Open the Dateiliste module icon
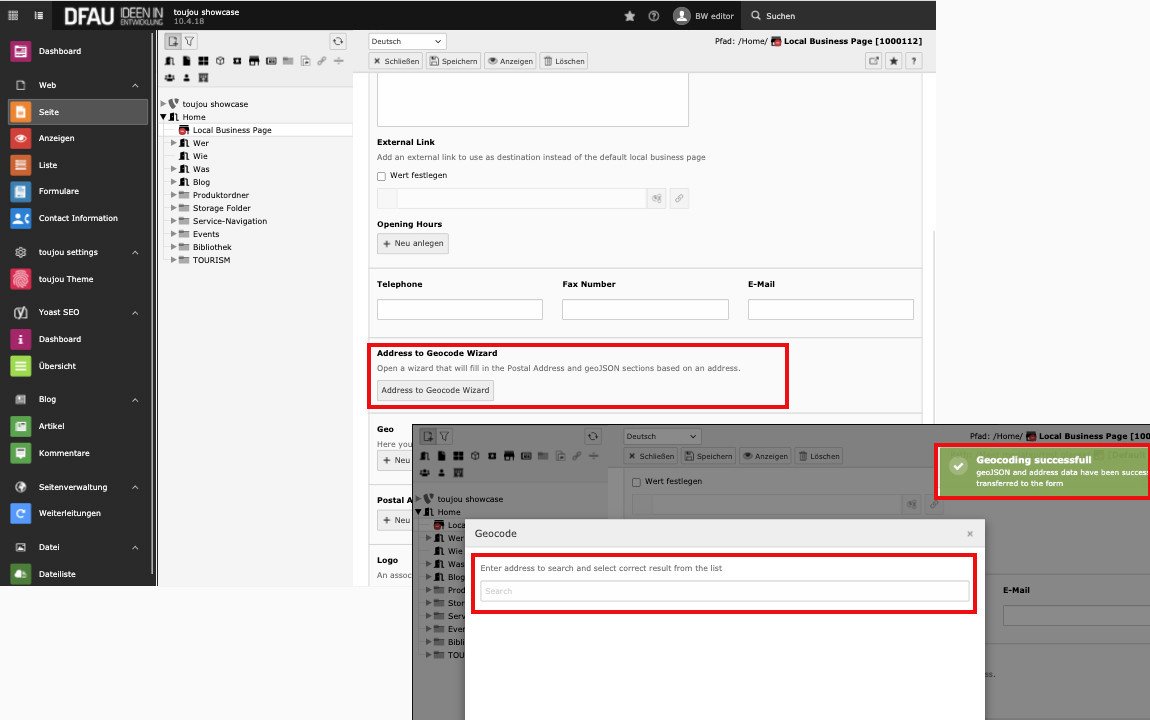This screenshot has height=720, width=1150. coord(20,574)
